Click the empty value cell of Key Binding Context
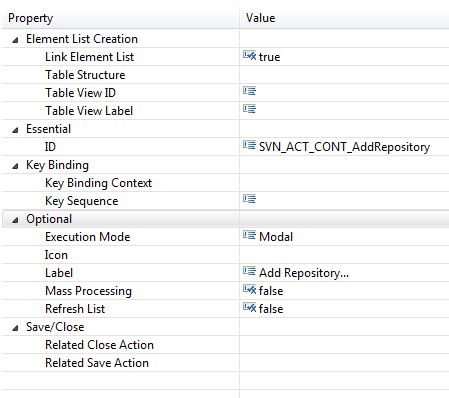The width and height of the screenshot is (449, 398). [x=344, y=183]
